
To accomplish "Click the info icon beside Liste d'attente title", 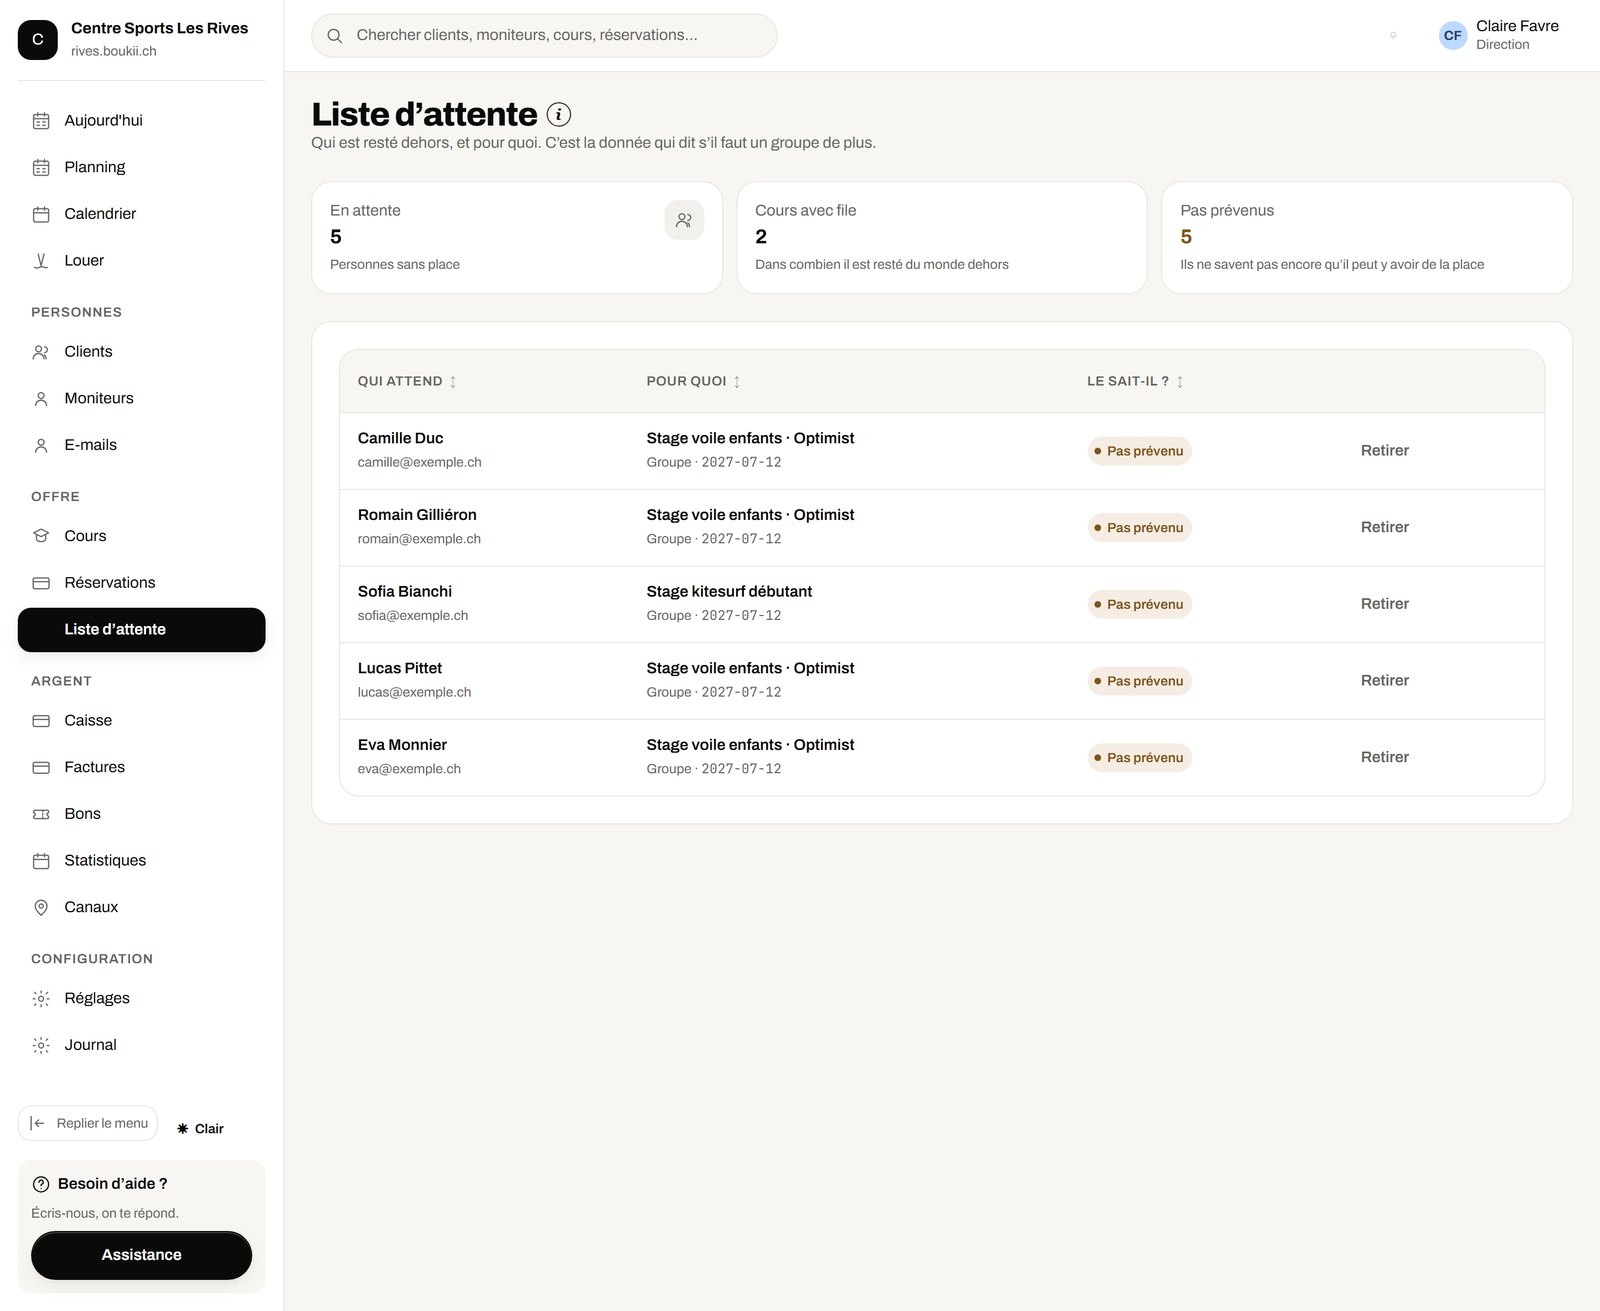I will [559, 114].
